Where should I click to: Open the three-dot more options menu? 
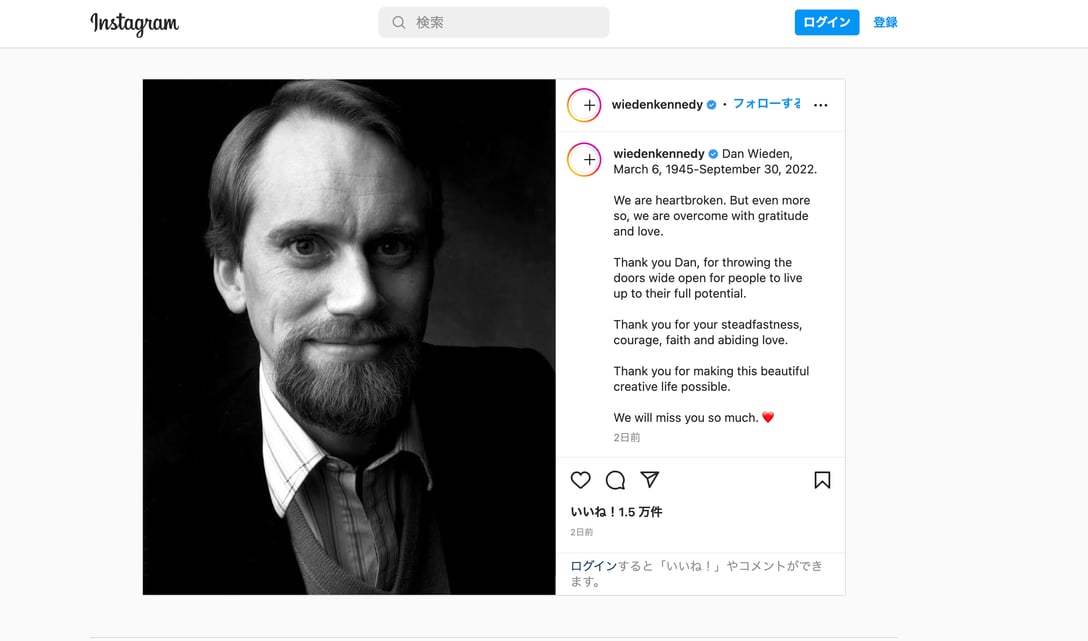(821, 105)
